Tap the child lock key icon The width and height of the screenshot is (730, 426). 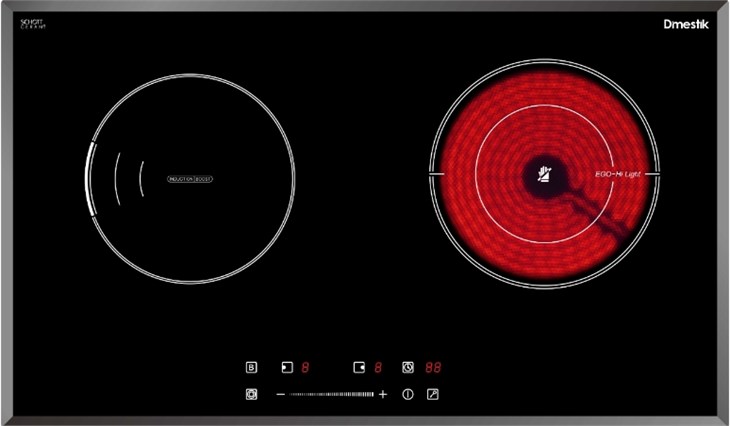coord(433,394)
